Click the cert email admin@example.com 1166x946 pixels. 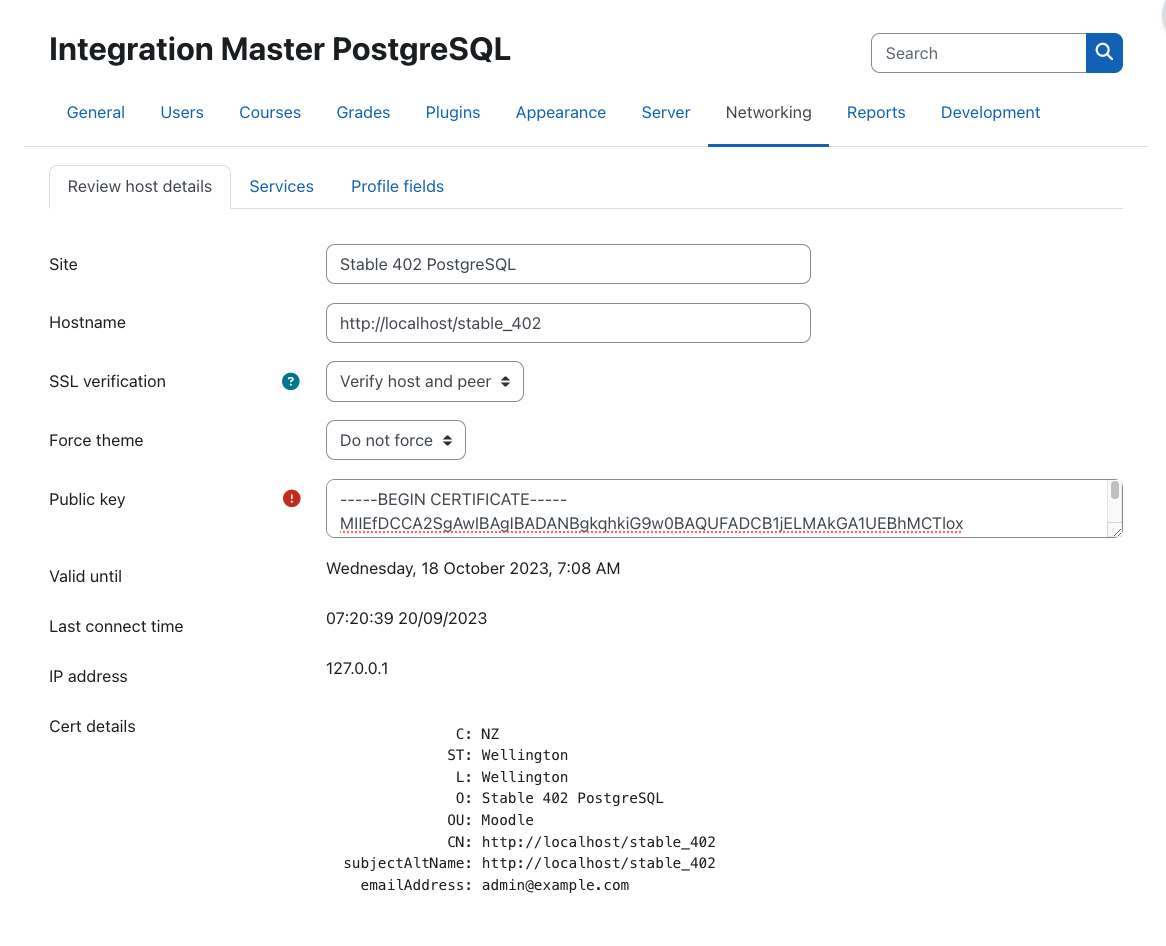point(555,885)
